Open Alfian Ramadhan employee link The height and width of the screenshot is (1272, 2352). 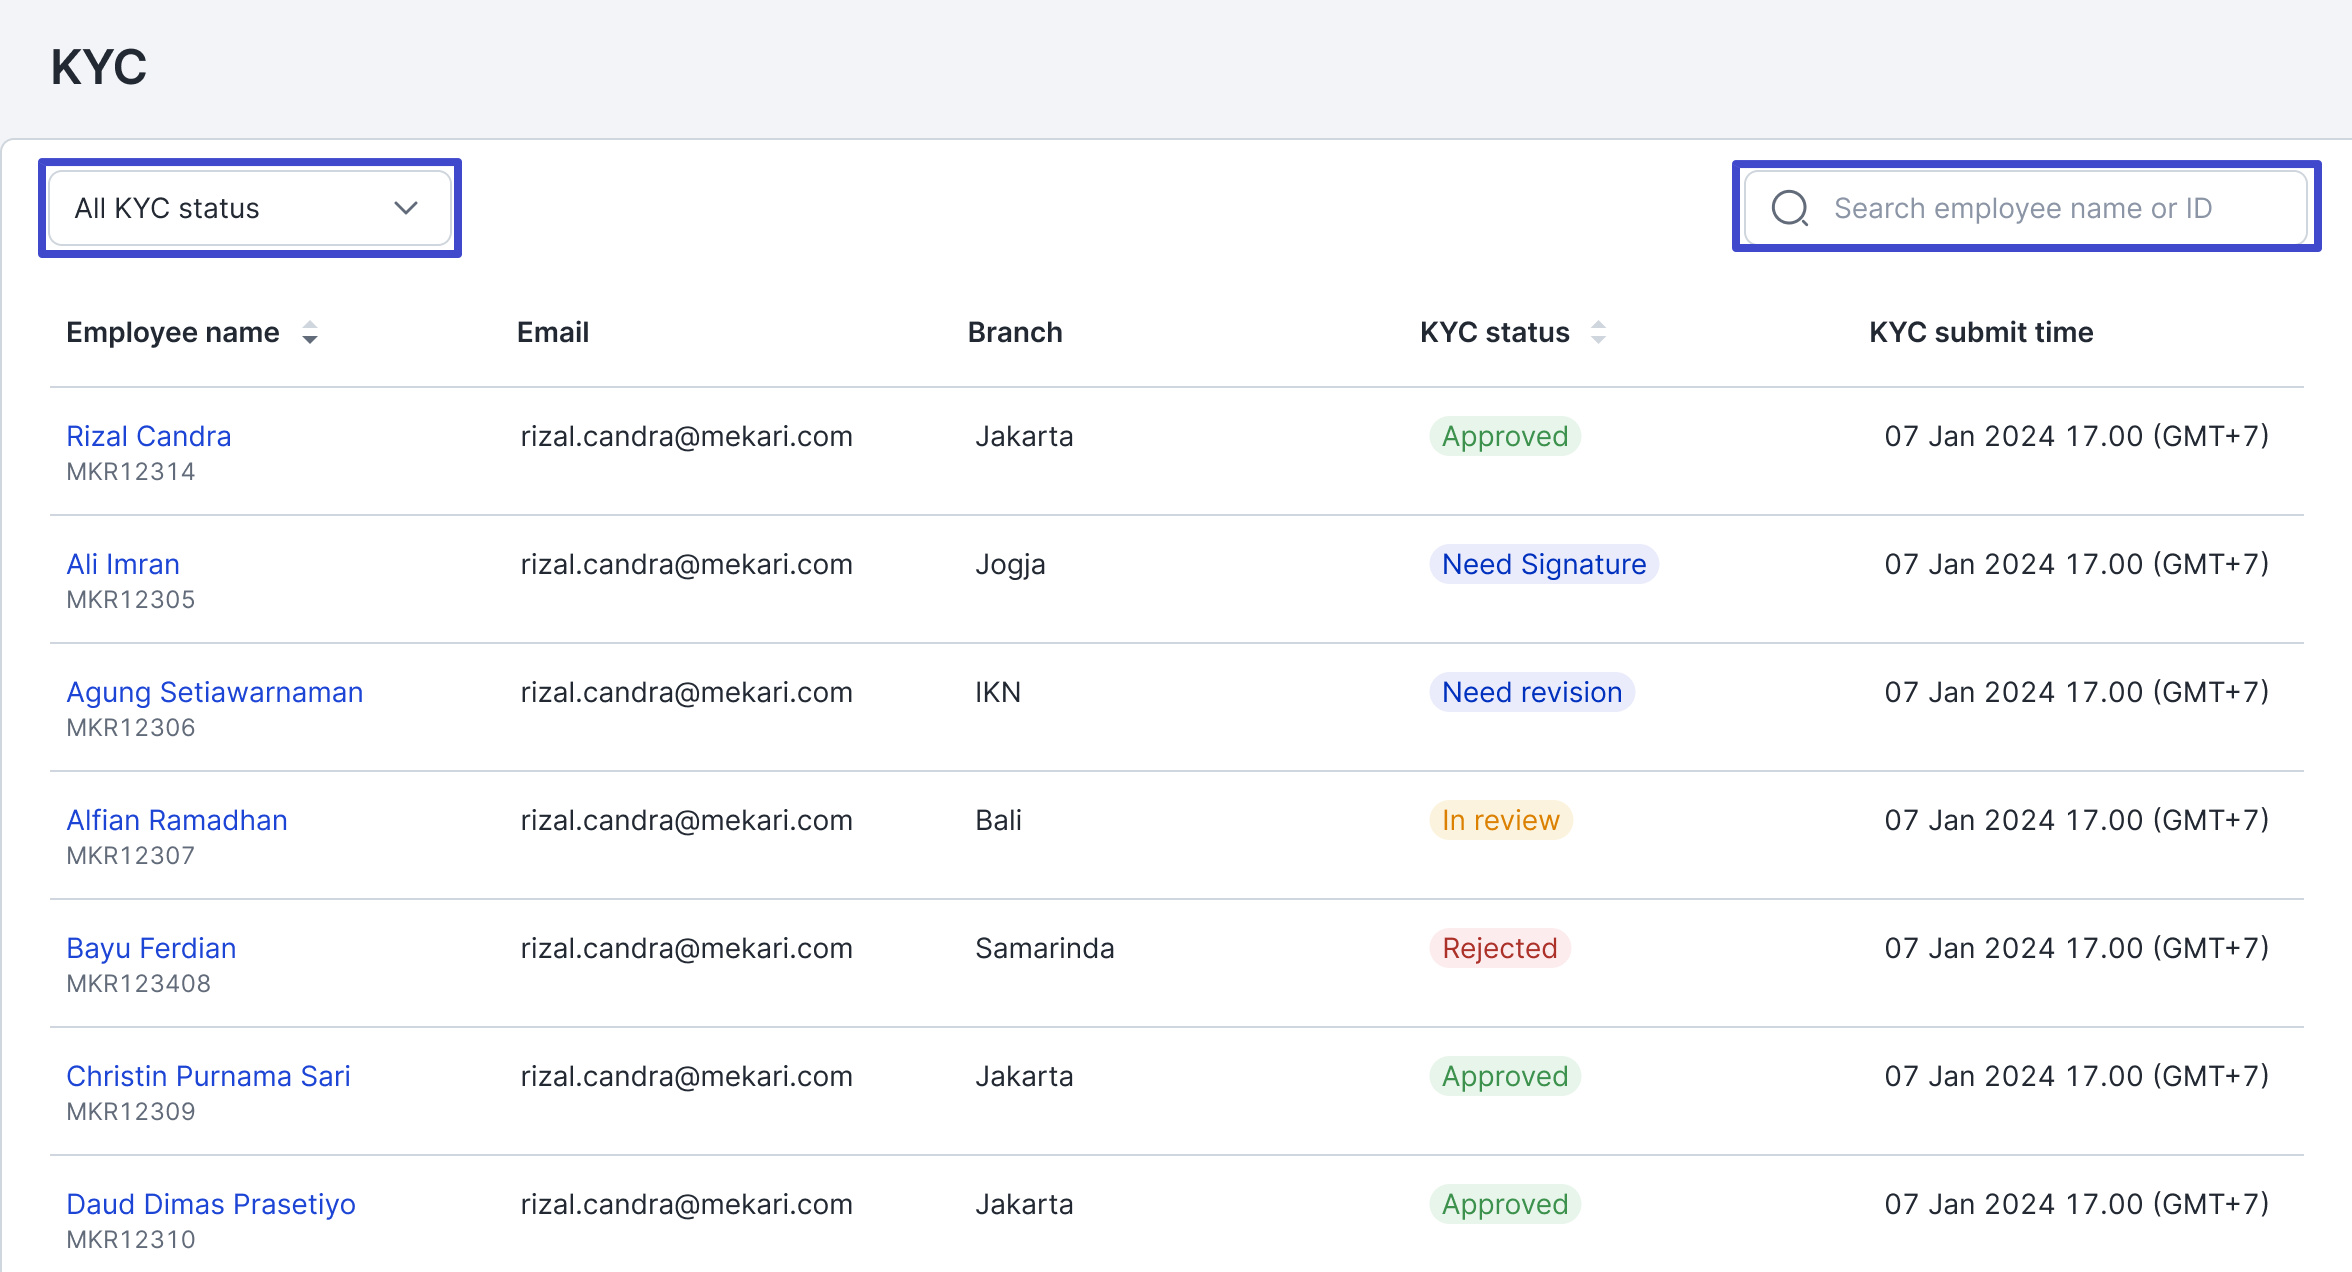point(176,820)
